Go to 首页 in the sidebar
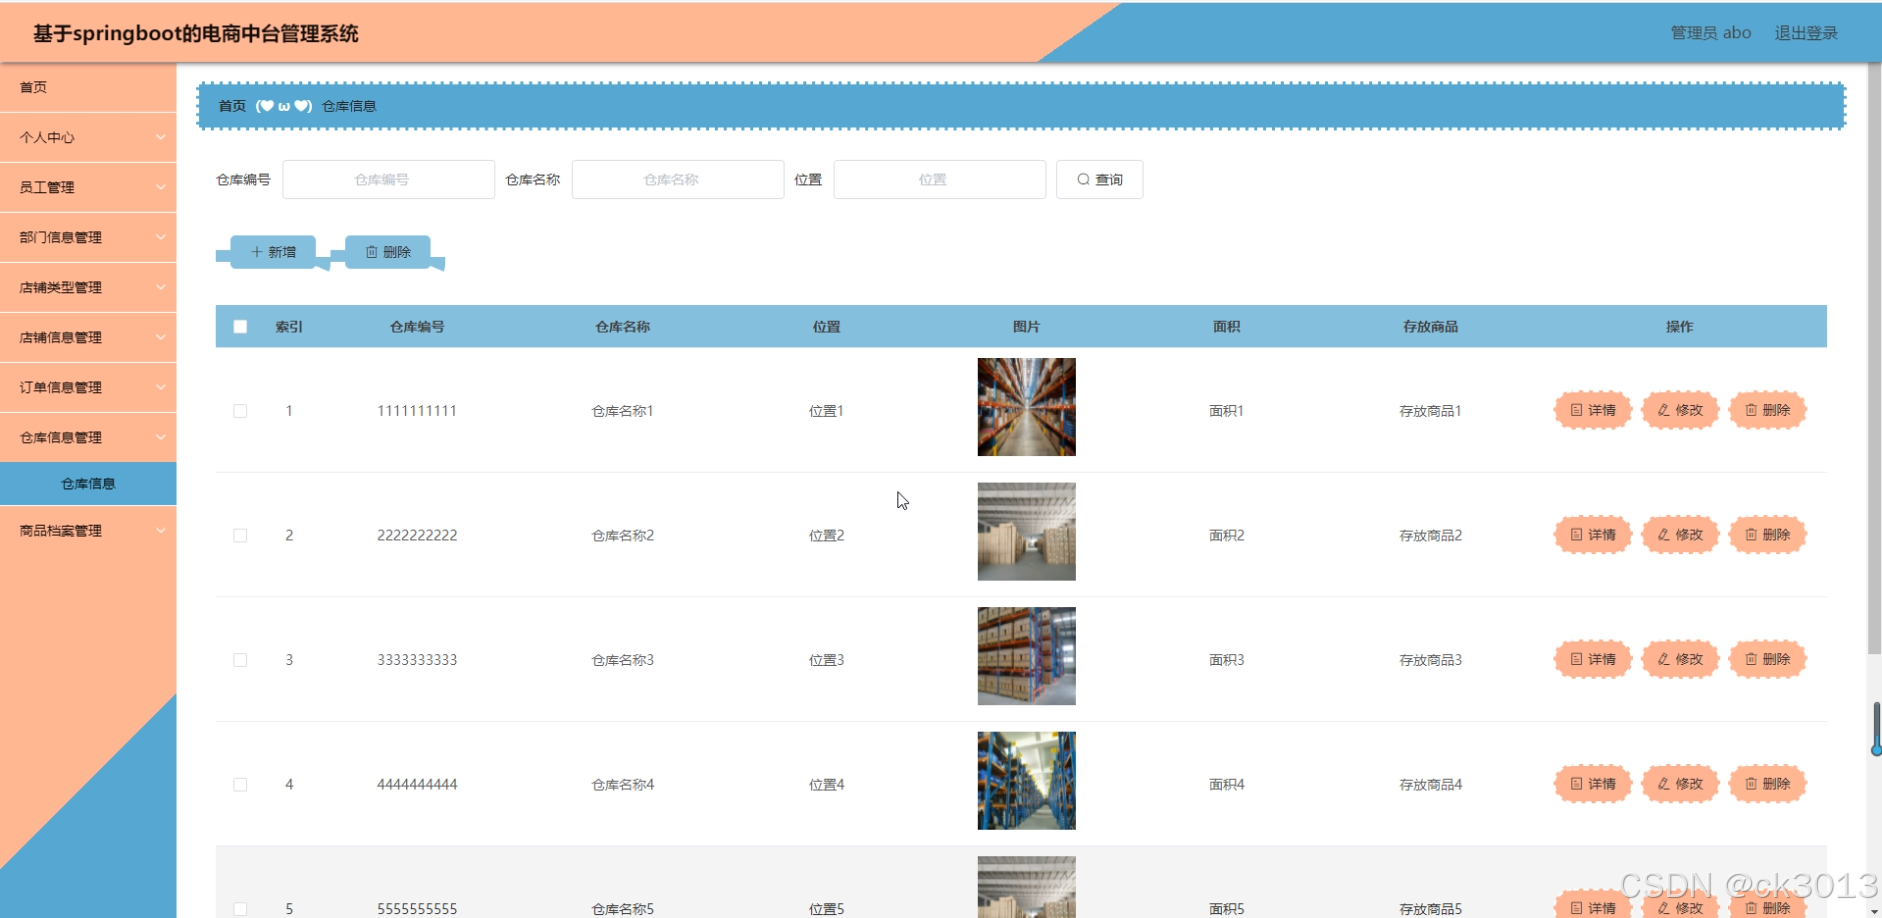The height and width of the screenshot is (918, 1882). (88, 87)
